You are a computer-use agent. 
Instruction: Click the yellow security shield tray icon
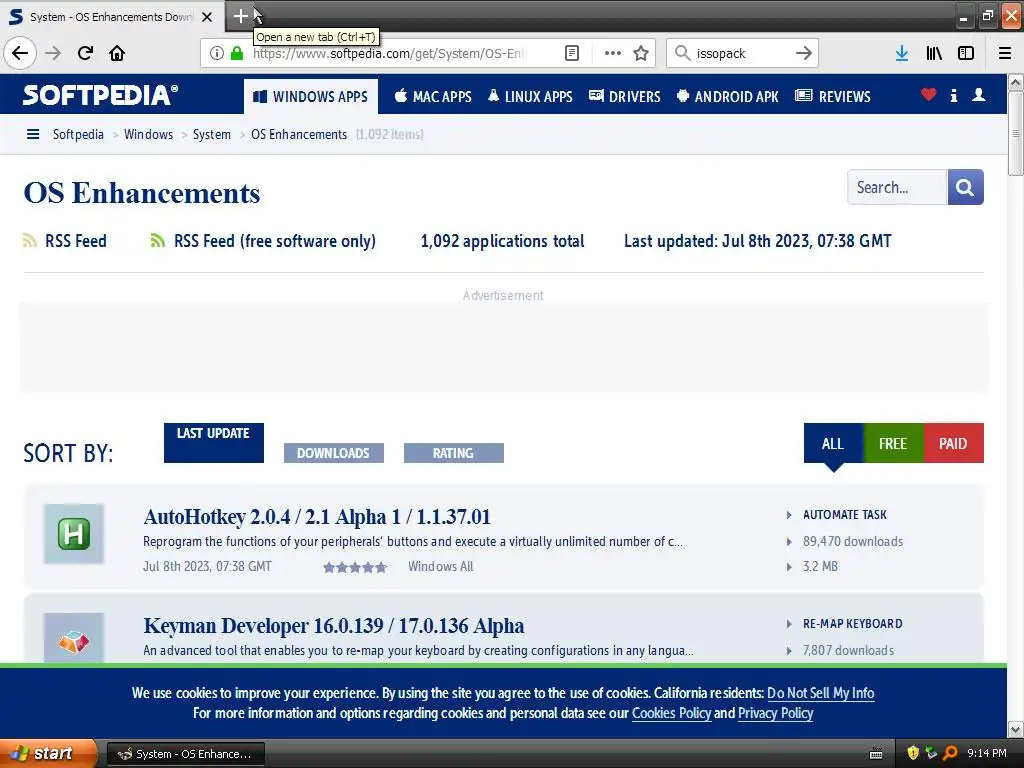[912, 753]
